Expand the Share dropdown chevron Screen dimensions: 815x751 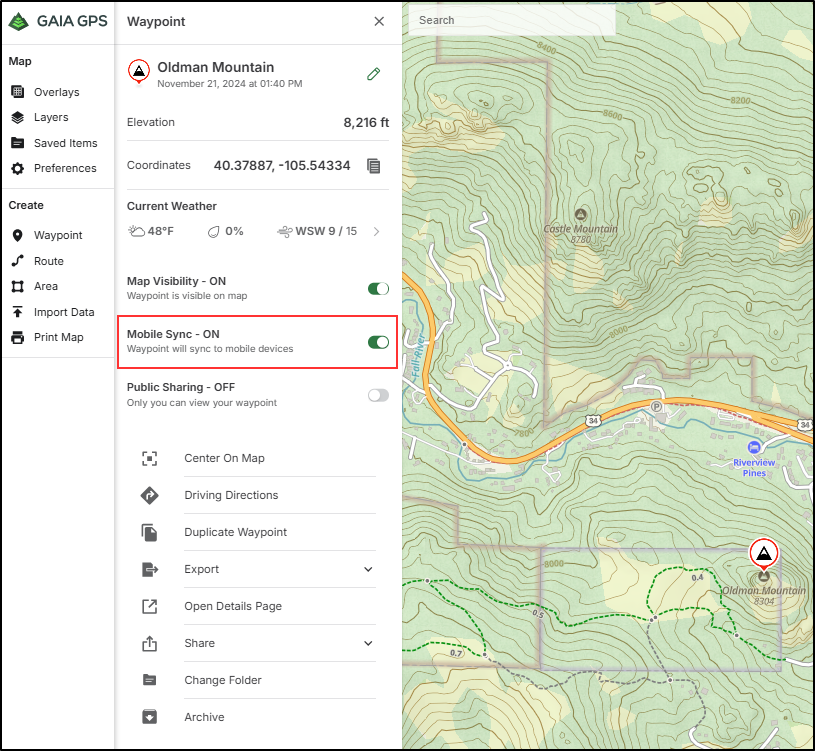(x=368, y=644)
